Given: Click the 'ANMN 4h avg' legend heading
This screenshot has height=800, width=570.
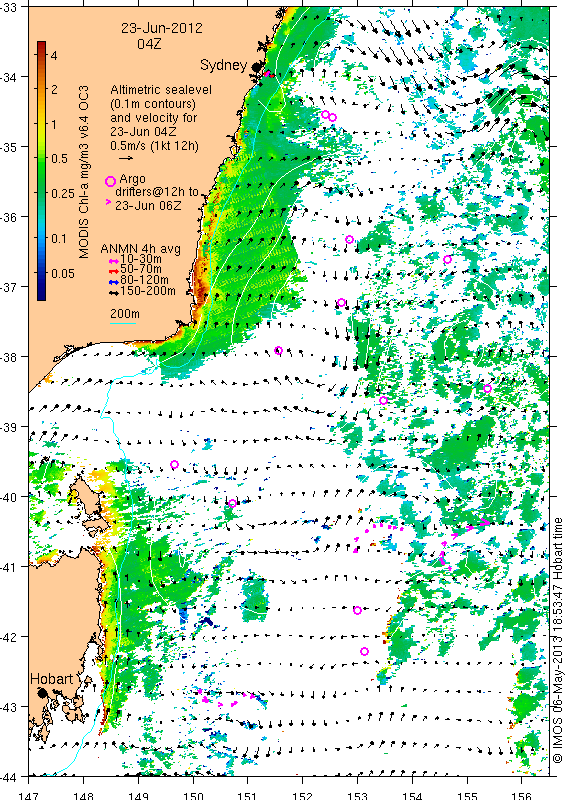Looking at the screenshot, I should click(140, 249).
